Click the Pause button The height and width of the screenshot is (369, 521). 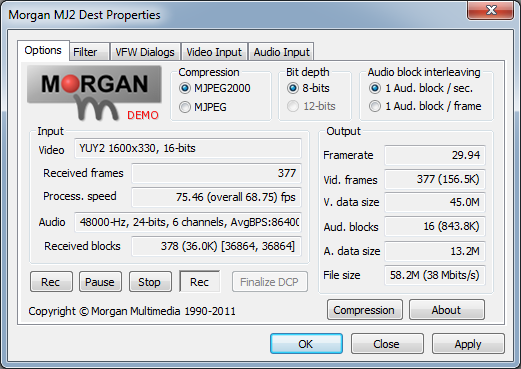click(x=100, y=282)
